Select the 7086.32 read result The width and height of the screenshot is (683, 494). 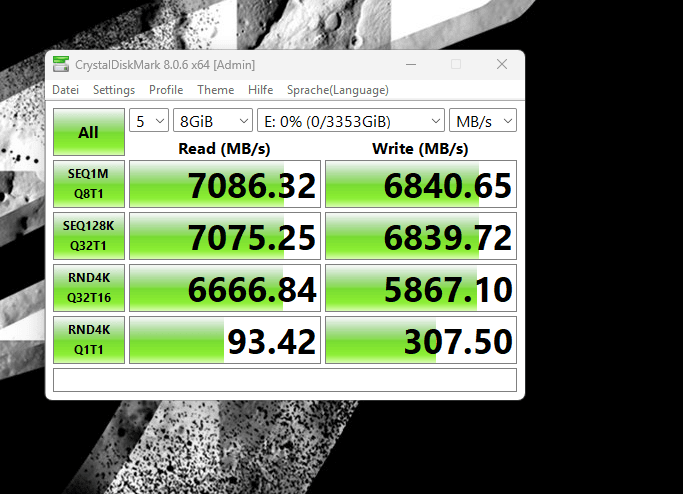click(225, 184)
